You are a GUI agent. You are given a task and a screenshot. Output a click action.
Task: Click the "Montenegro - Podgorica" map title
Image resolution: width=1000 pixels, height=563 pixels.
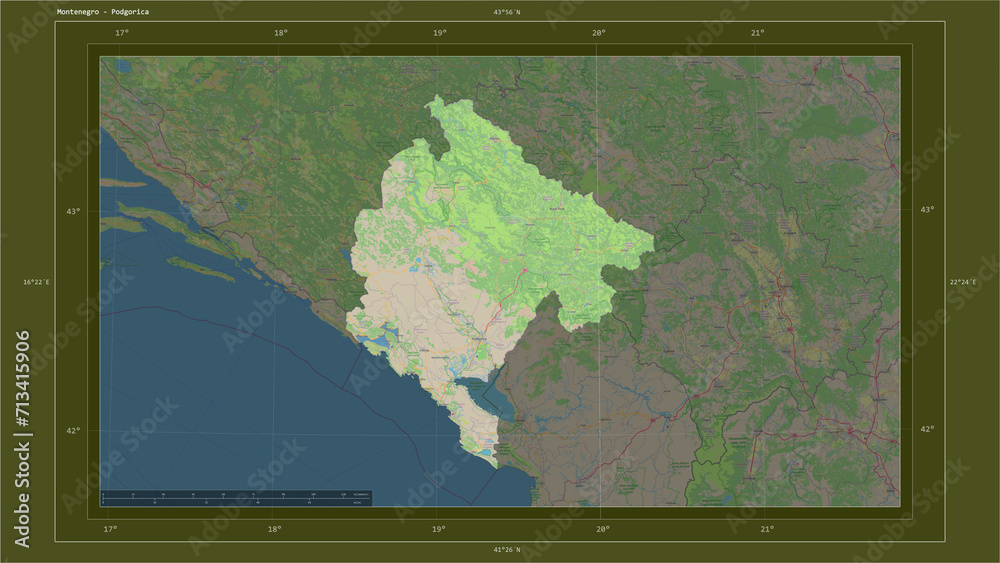coord(103,12)
